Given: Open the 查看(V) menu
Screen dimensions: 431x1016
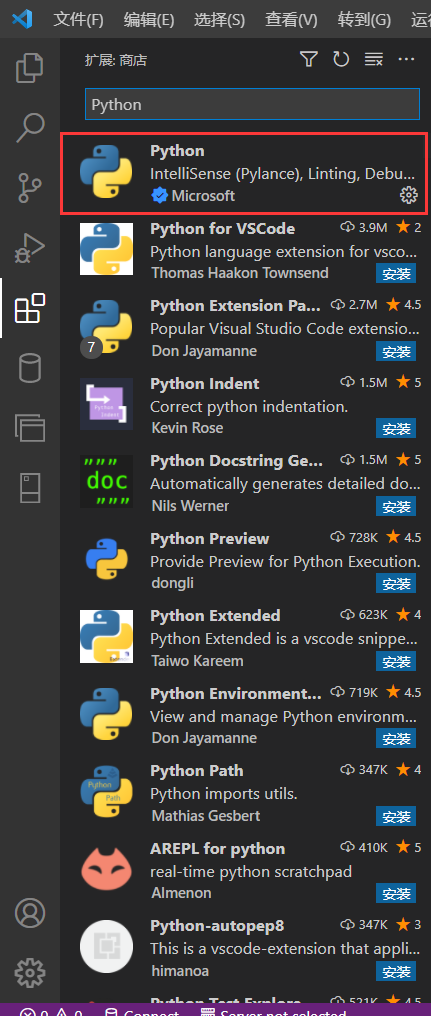Looking at the screenshot, I should tap(291, 19).
